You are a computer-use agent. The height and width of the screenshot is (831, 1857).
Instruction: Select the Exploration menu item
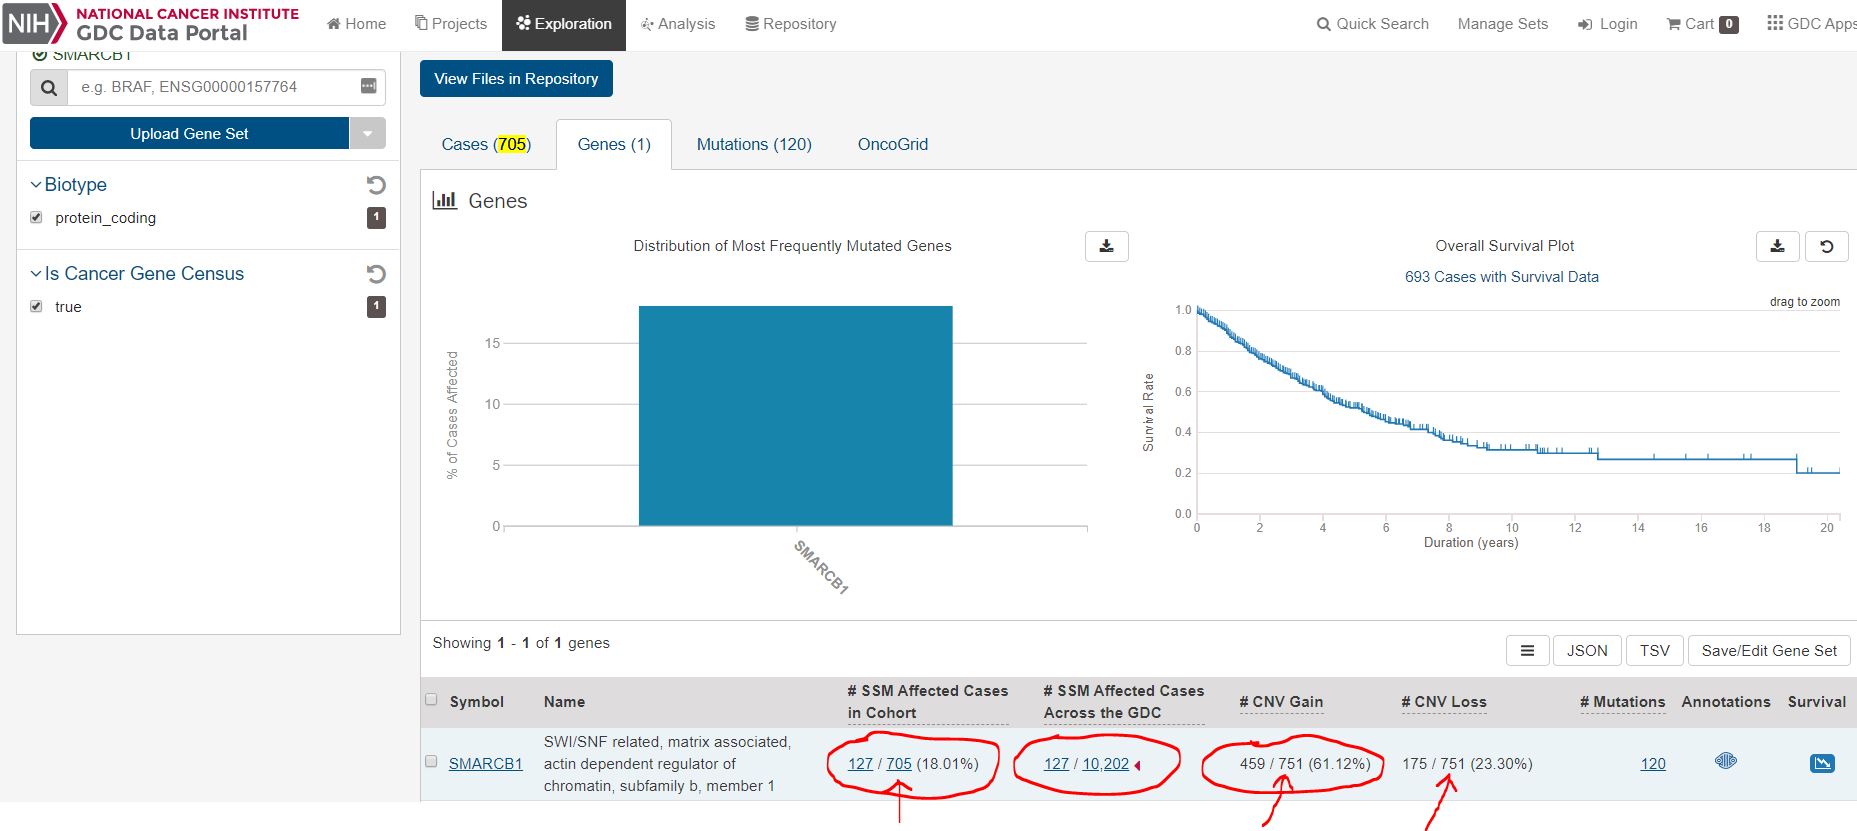coord(564,24)
